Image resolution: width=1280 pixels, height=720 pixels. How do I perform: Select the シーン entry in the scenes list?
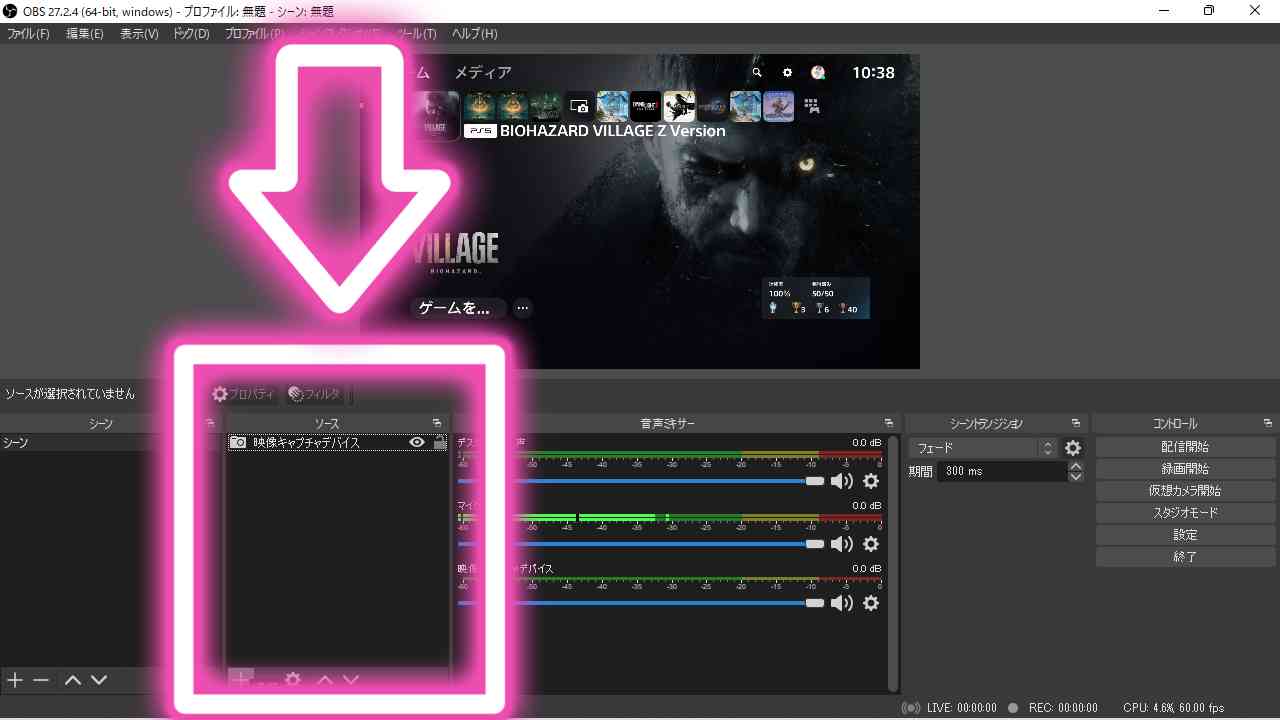pyautogui.click(x=110, y=442)
